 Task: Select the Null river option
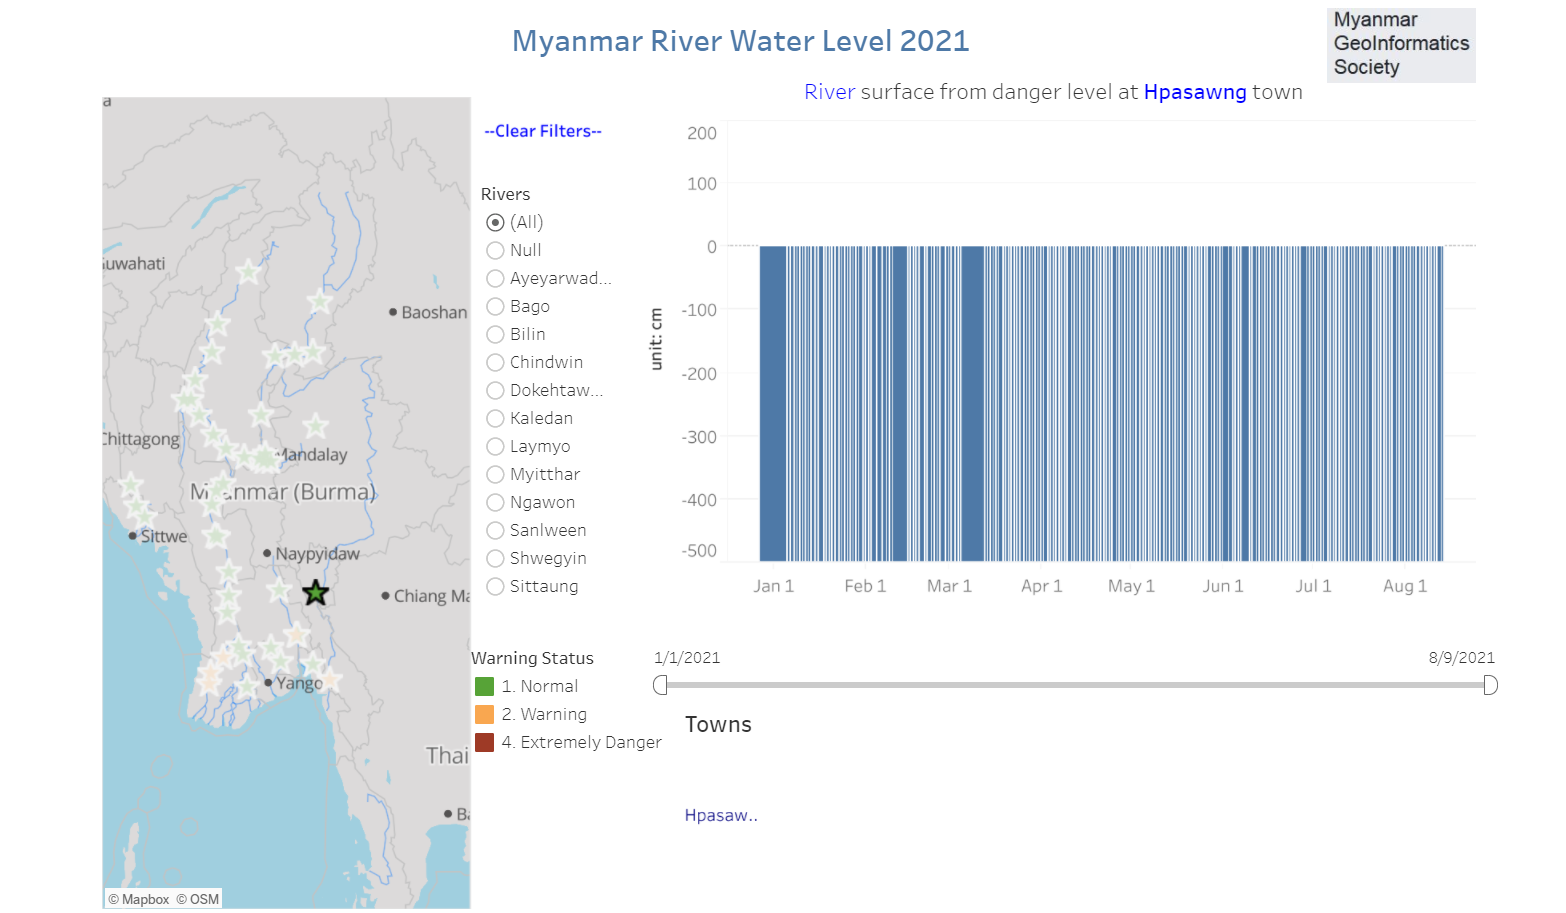tap(495, 250)
